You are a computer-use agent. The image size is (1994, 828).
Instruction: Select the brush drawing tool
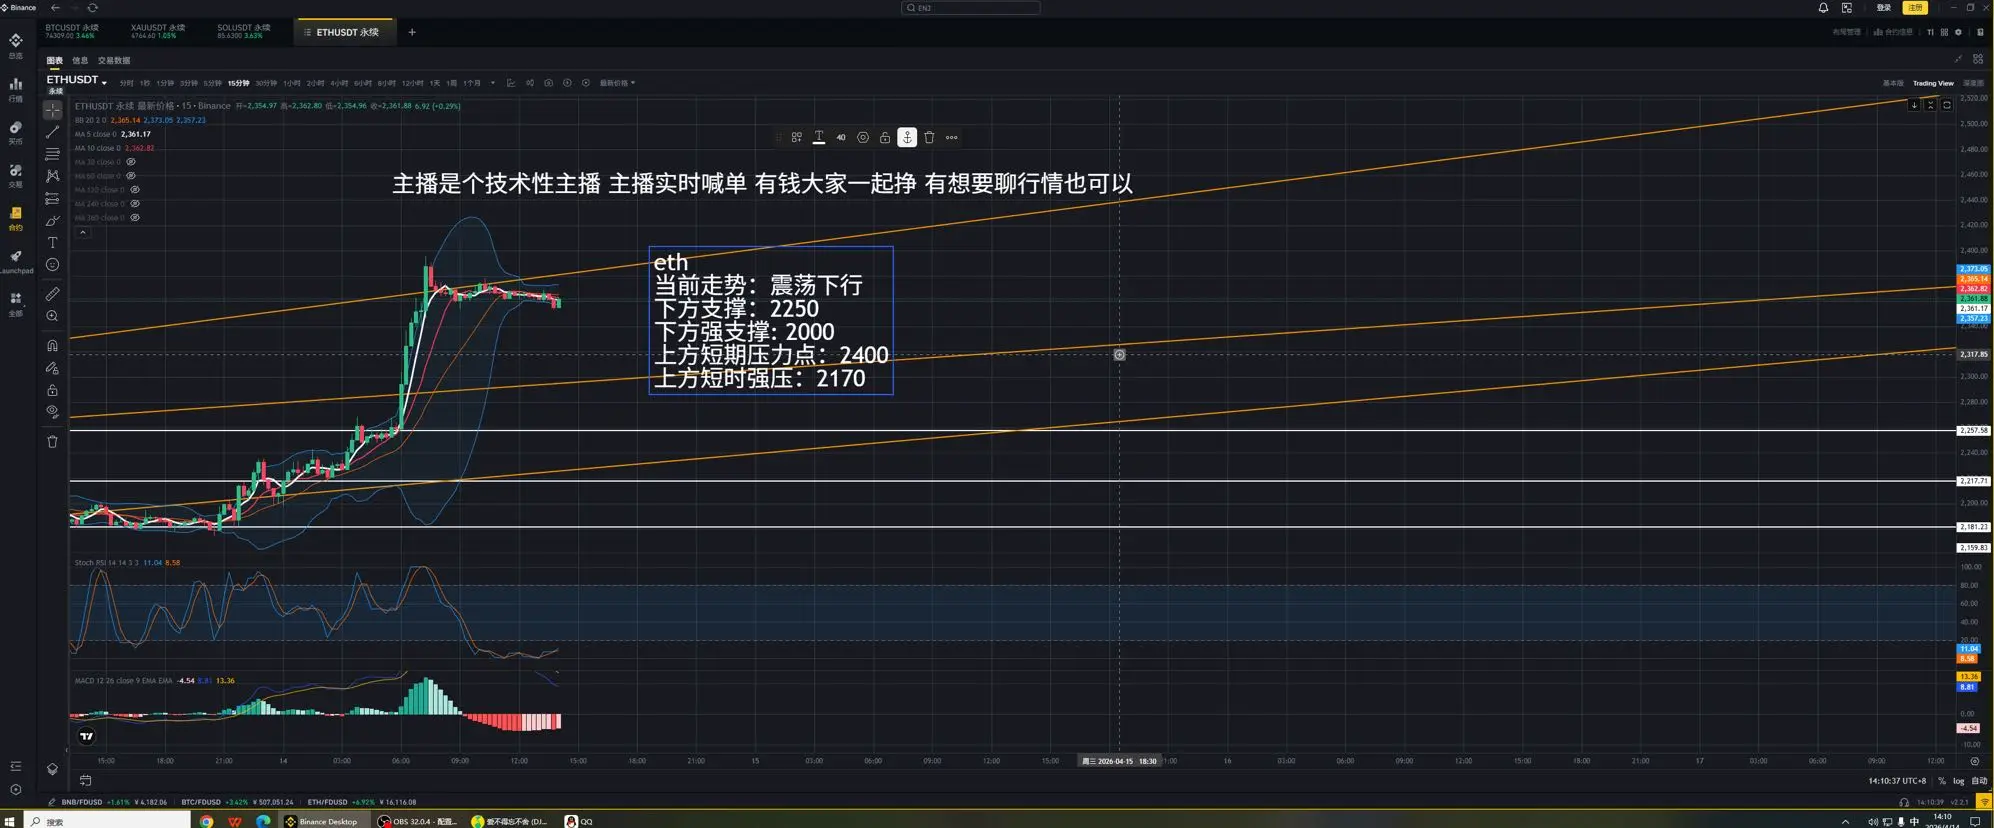[x=52, y=220]
